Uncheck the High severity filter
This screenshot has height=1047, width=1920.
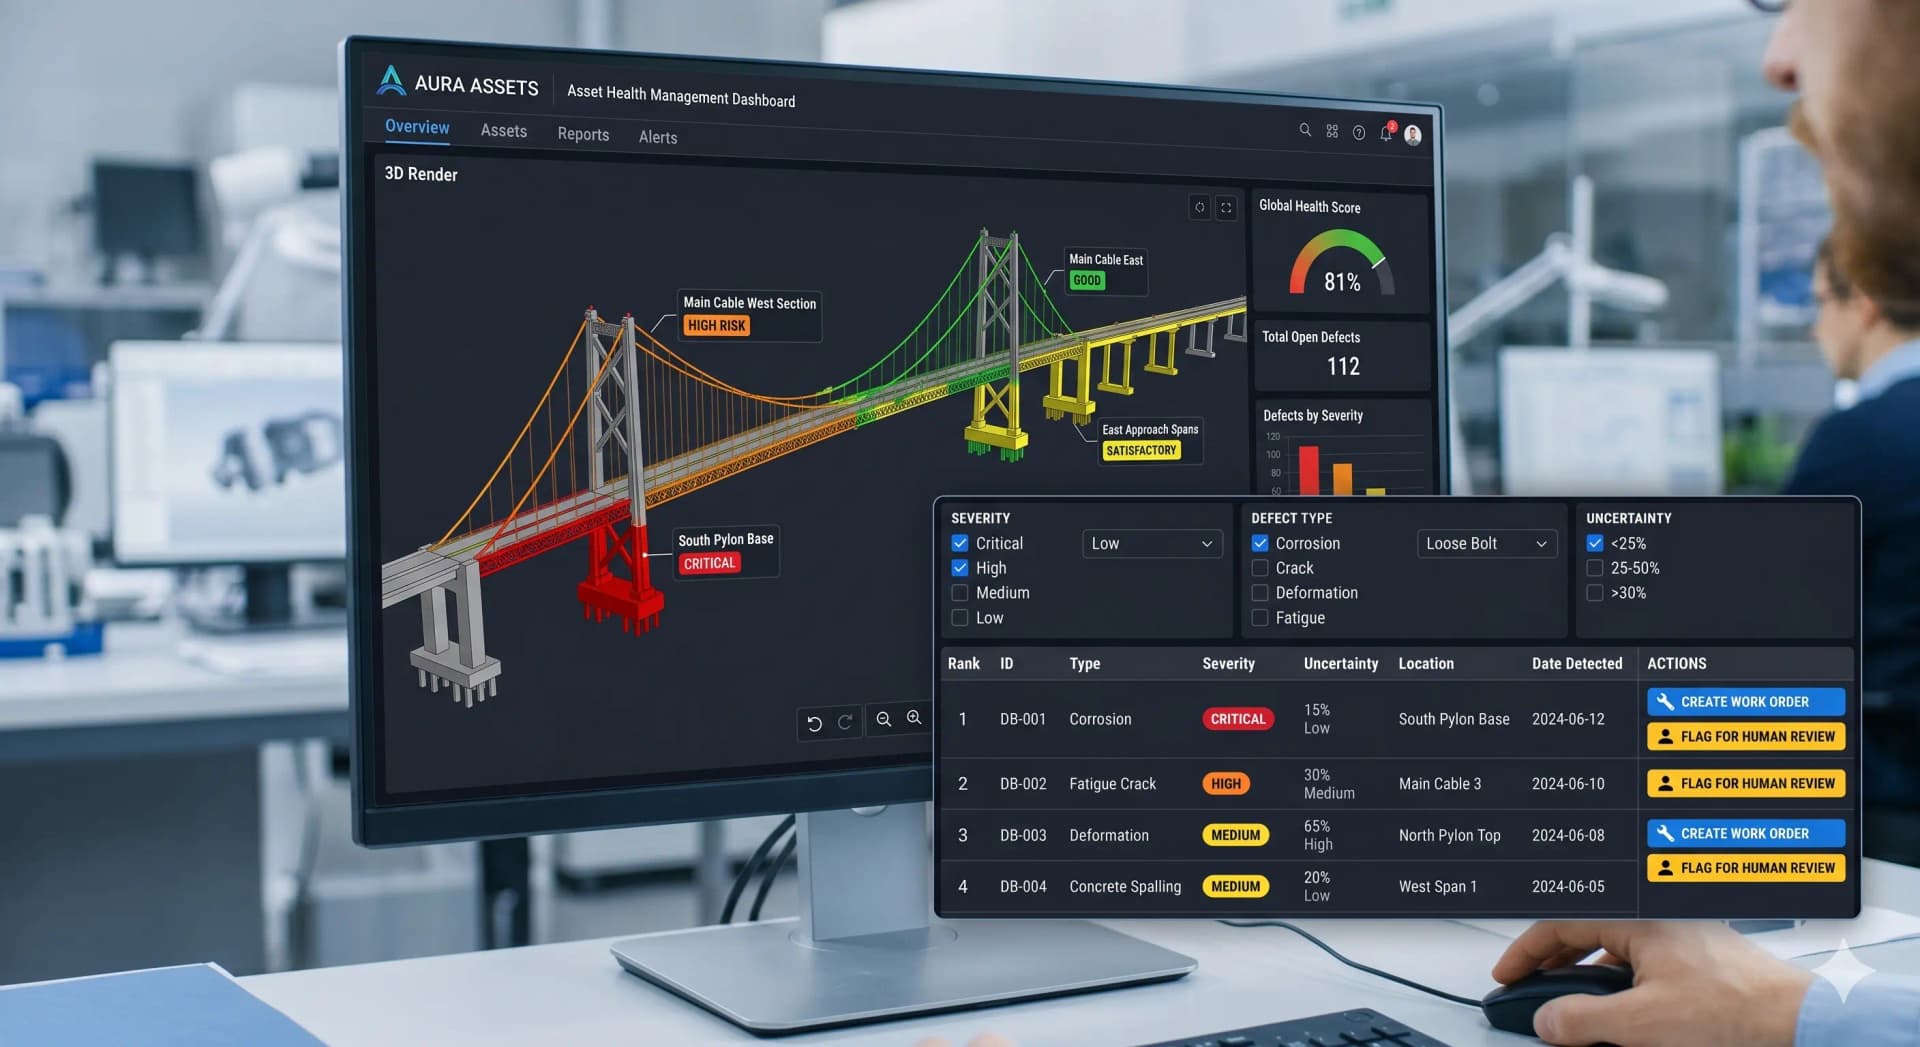coord(960,568)
